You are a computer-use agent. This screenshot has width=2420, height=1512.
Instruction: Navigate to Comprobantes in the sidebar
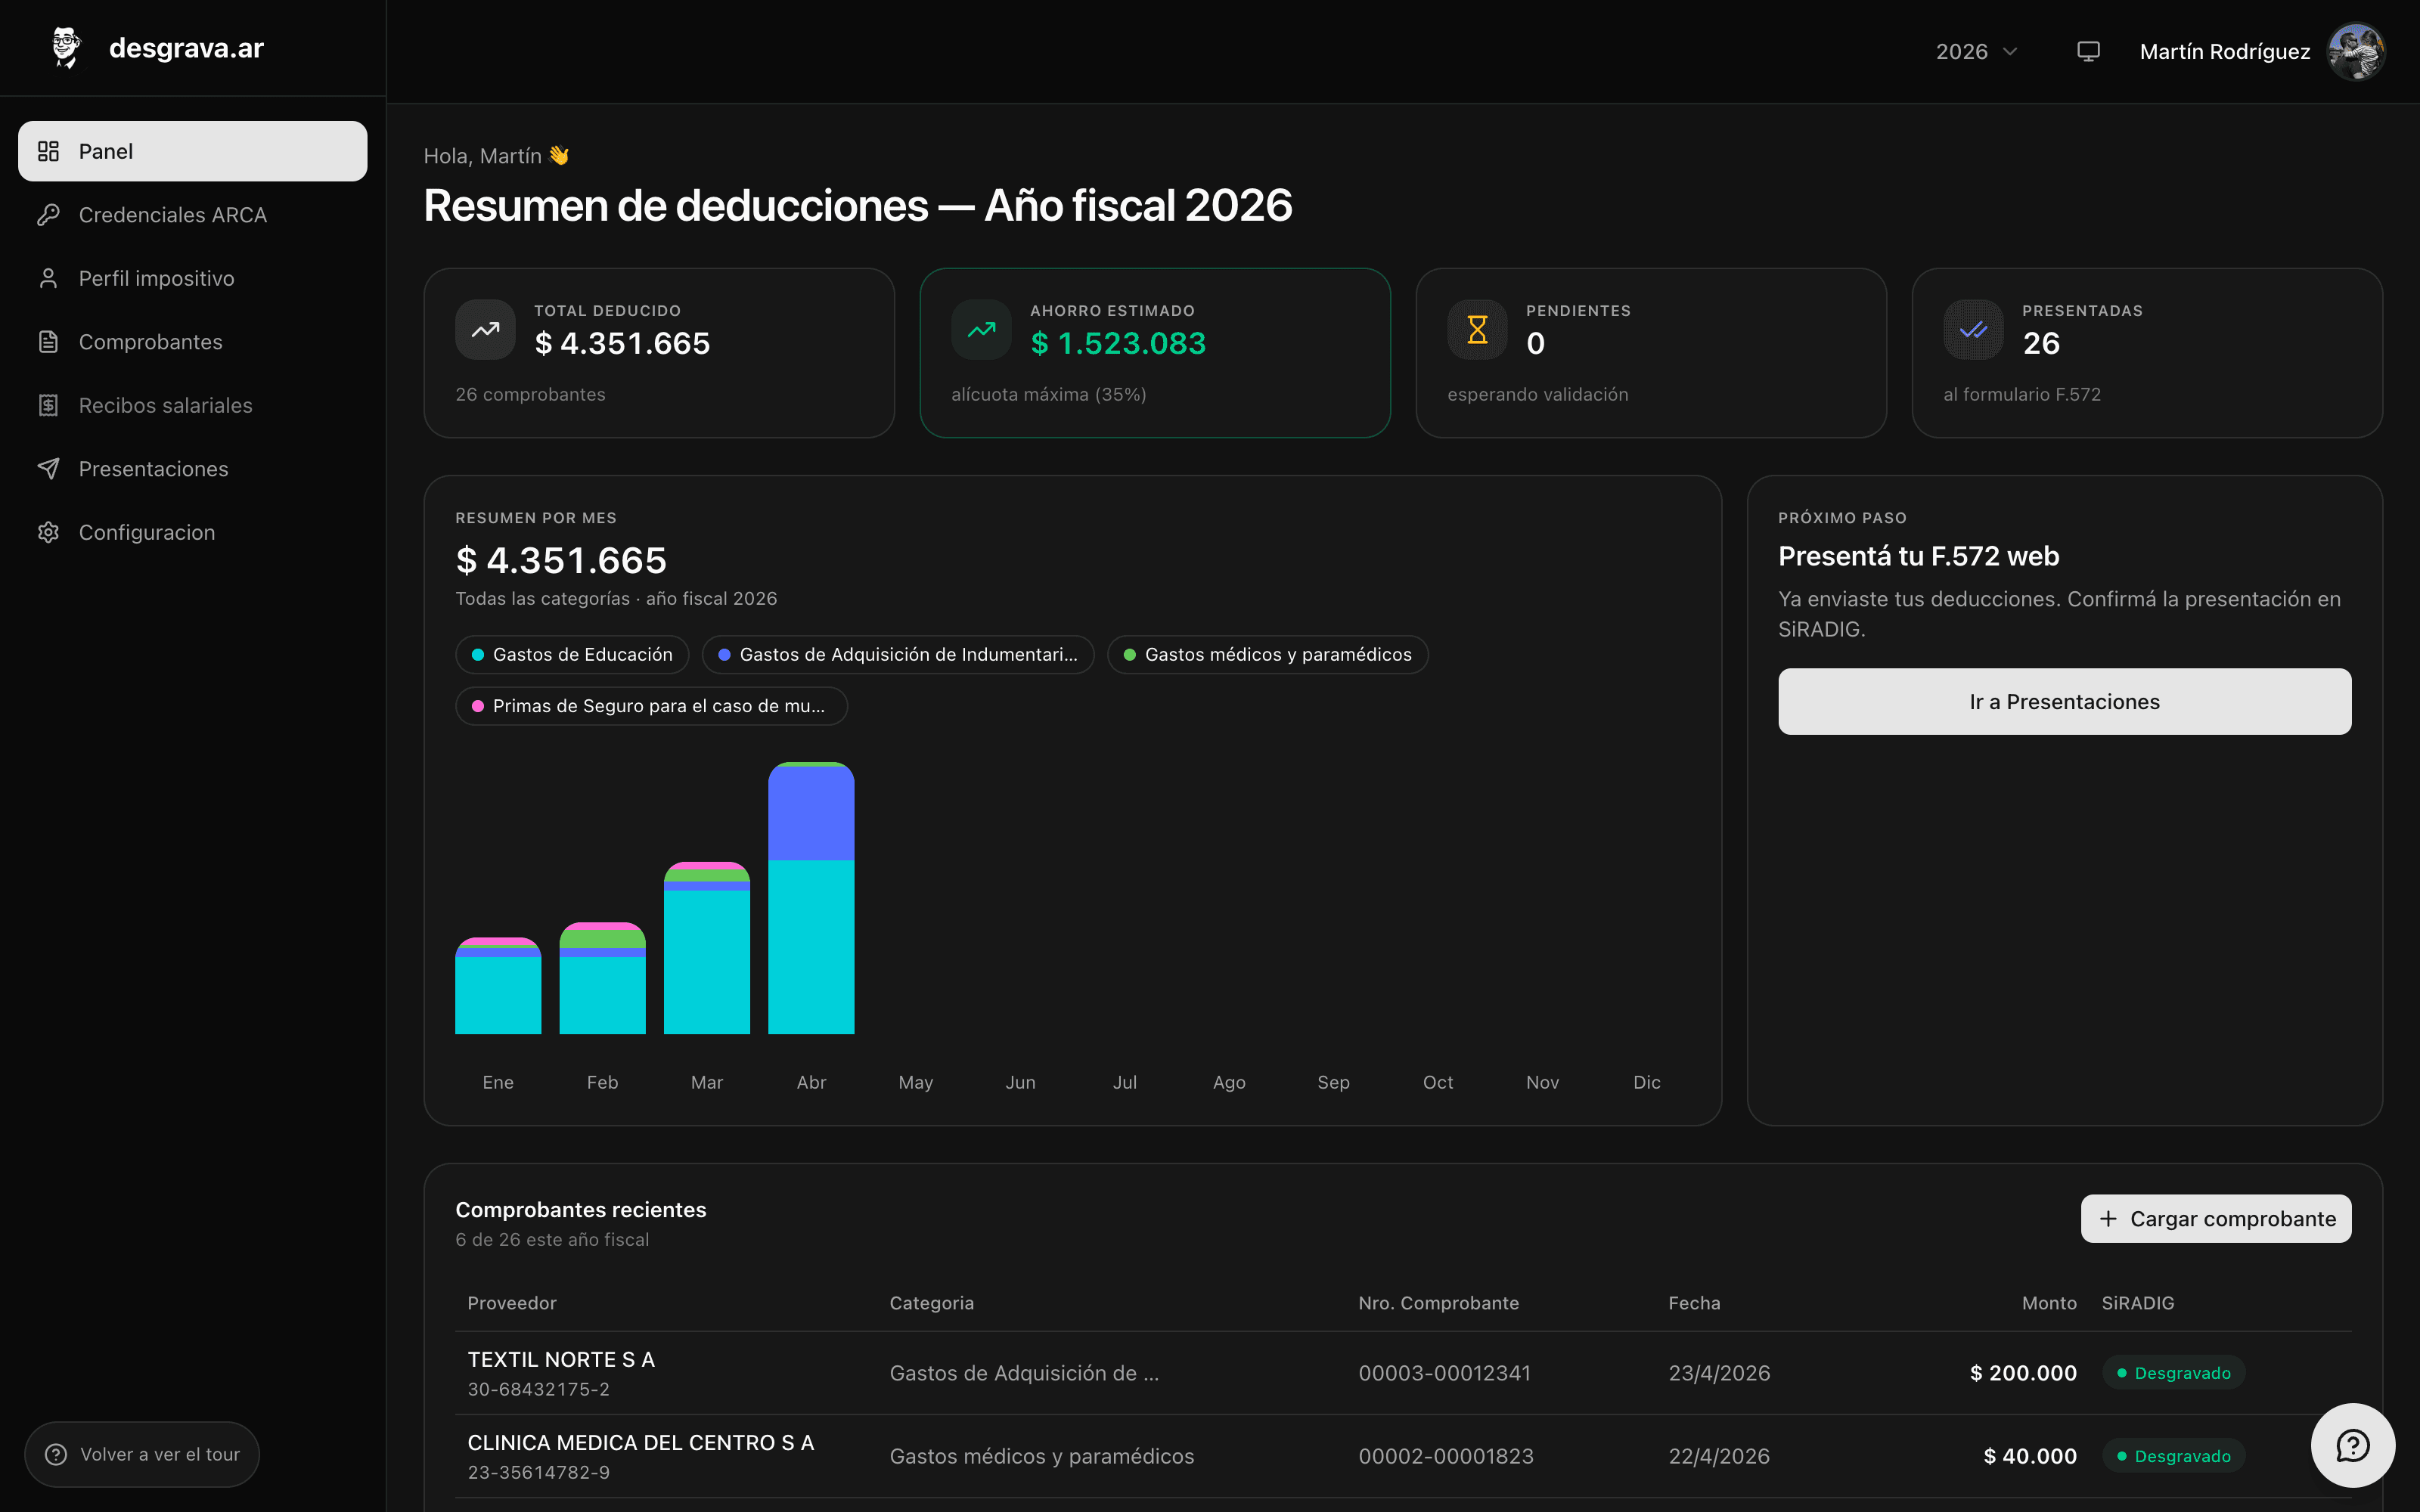[x=193, y=342]
